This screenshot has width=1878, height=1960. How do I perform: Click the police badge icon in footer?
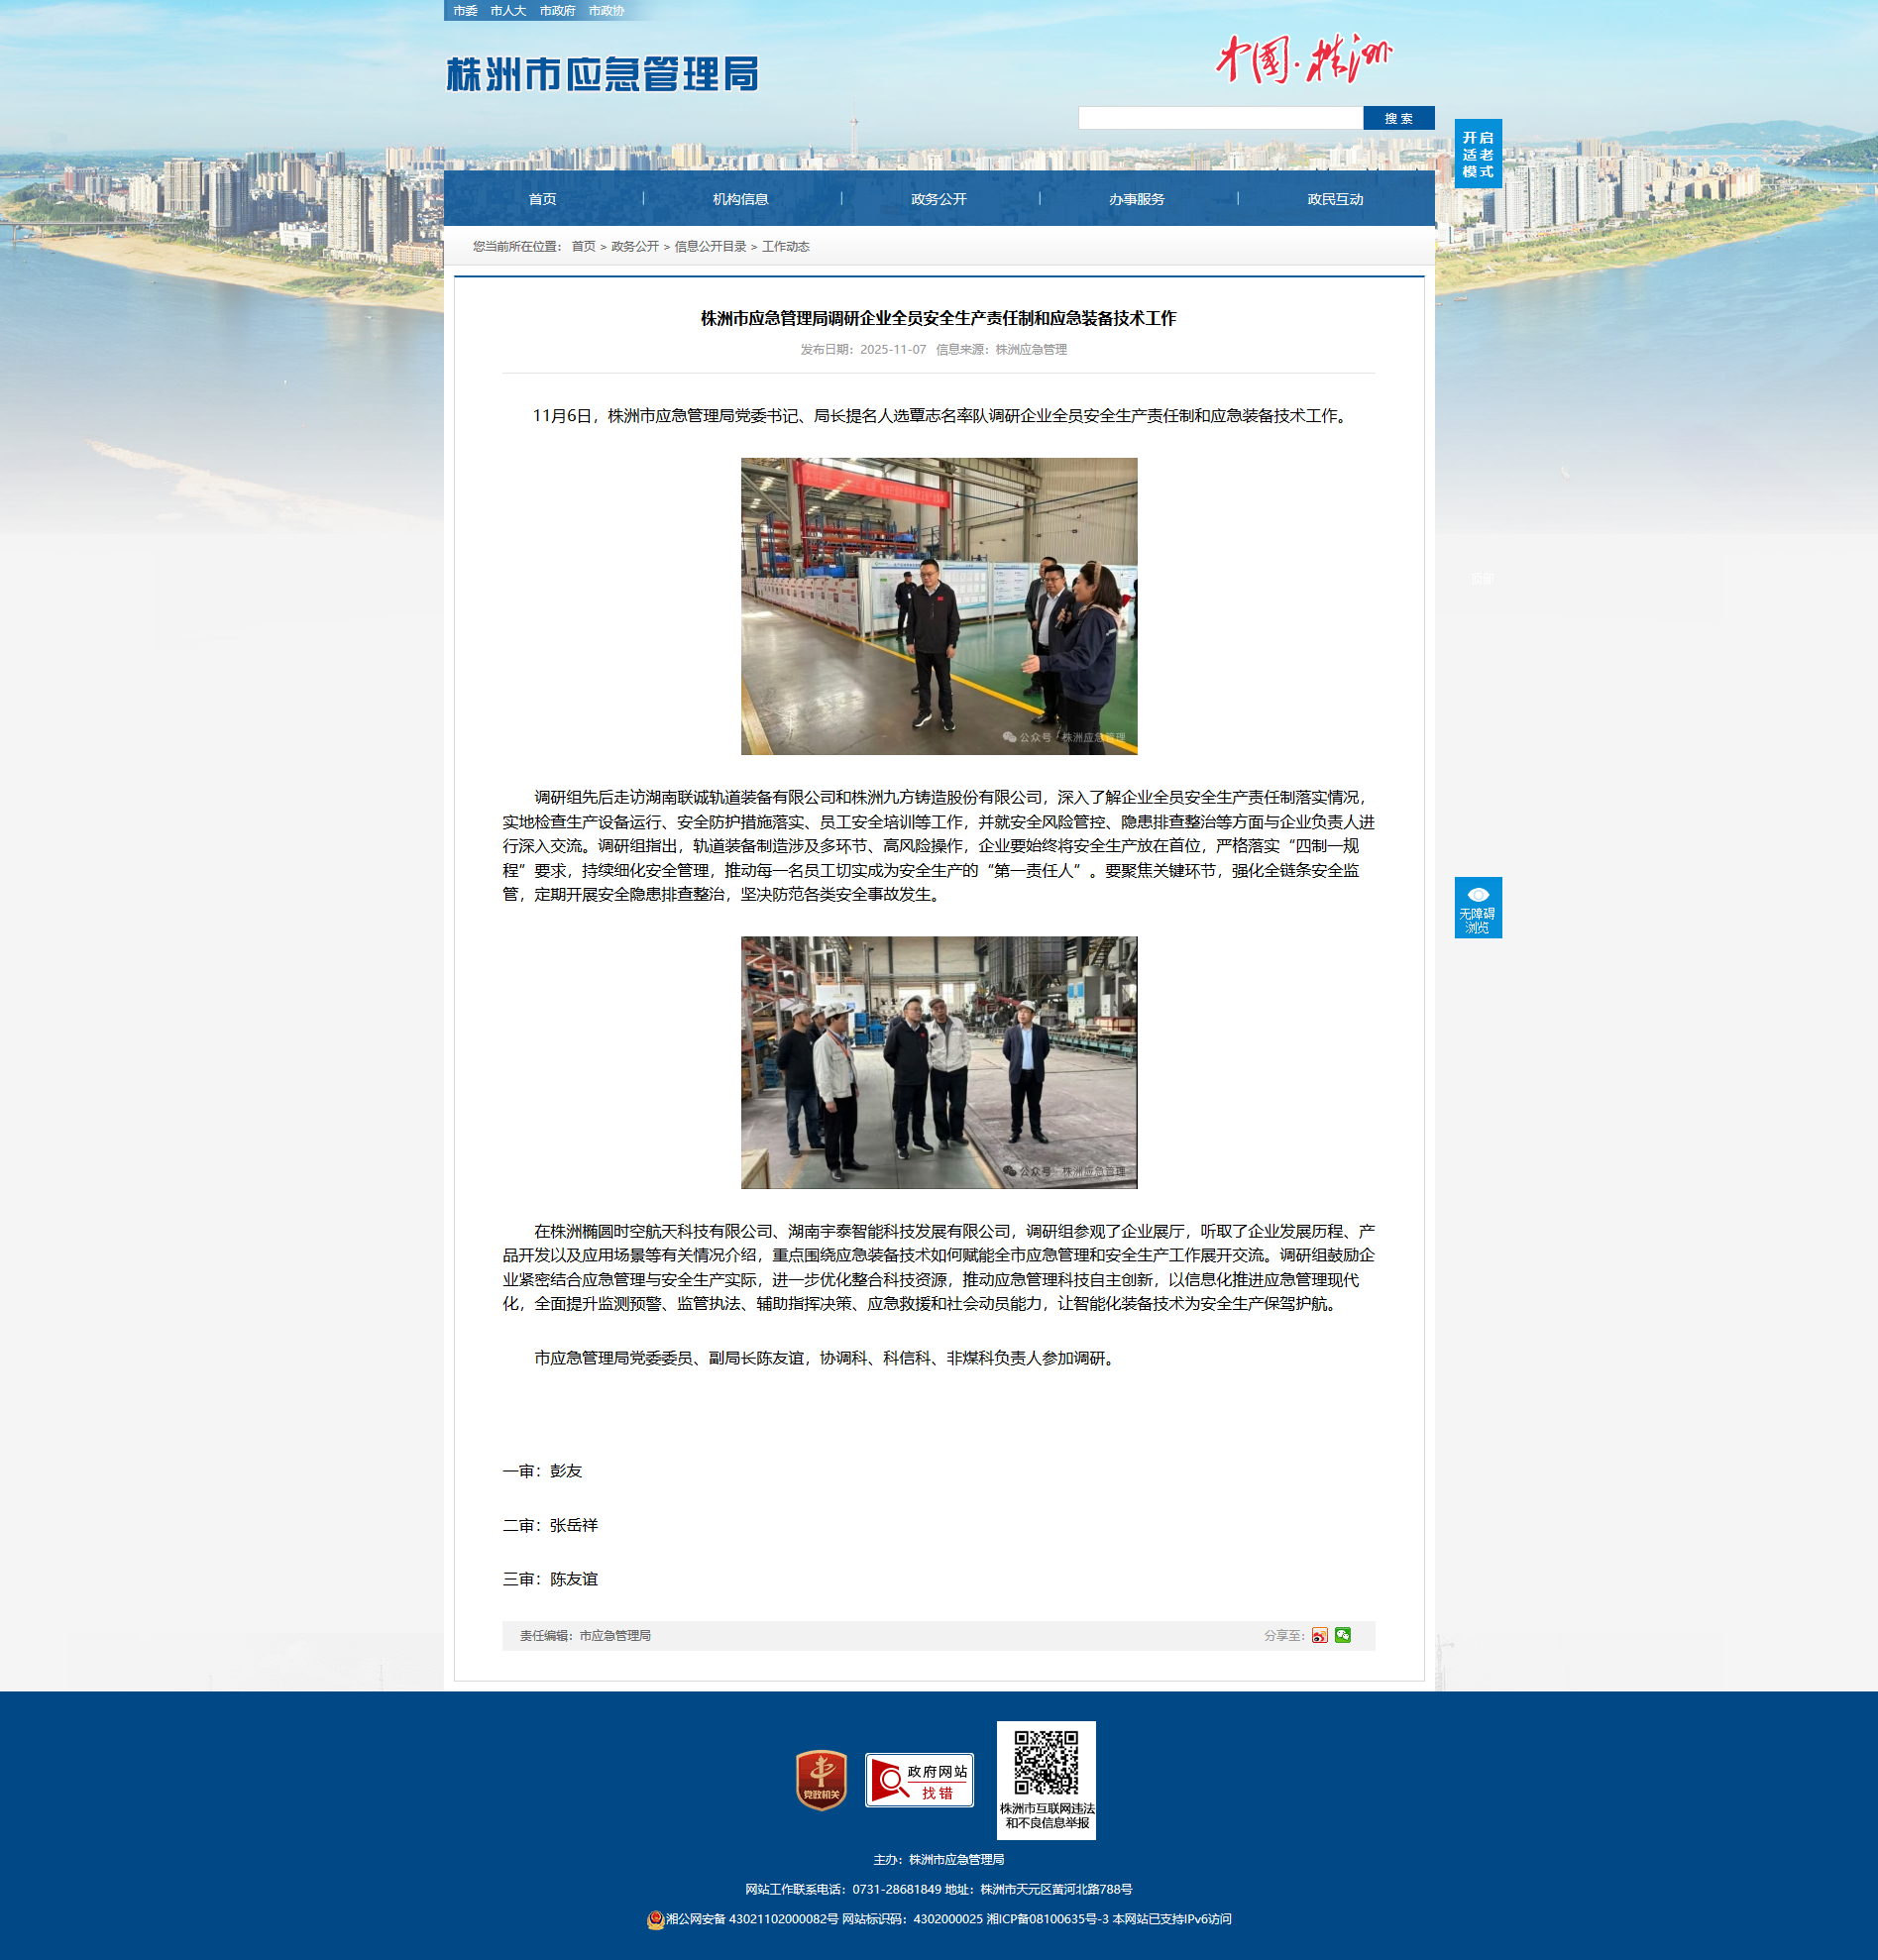(x=655, y=1919)
